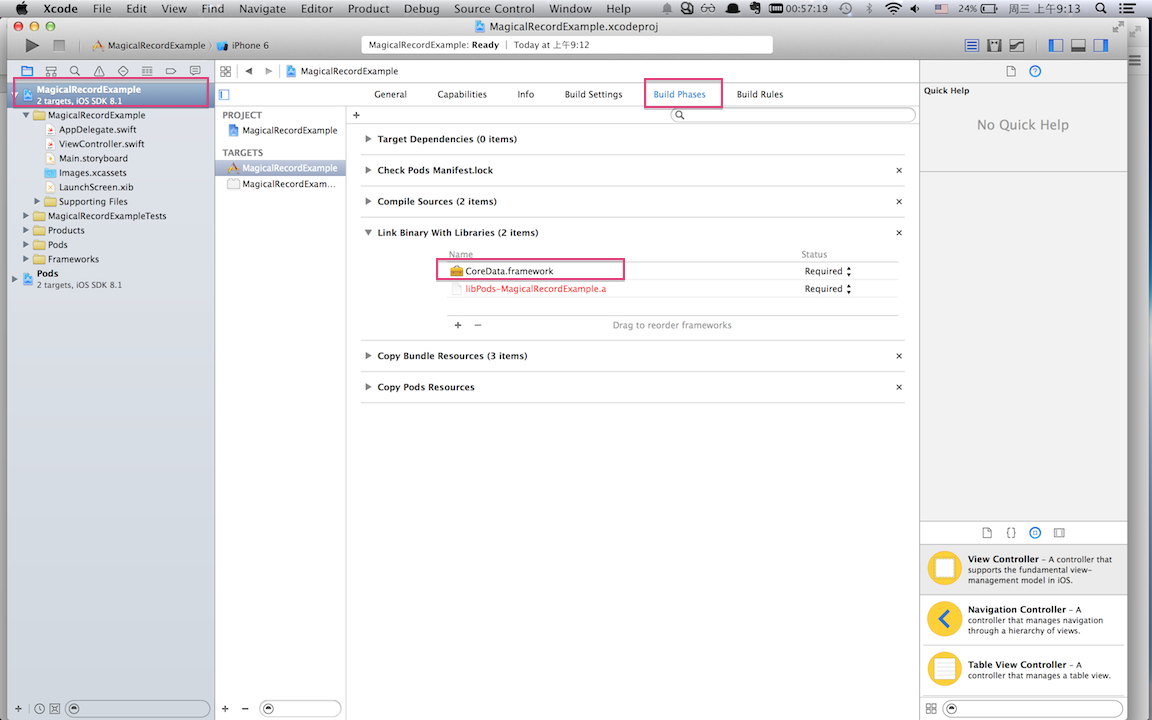Hide the project and targets list

(225, 95)
